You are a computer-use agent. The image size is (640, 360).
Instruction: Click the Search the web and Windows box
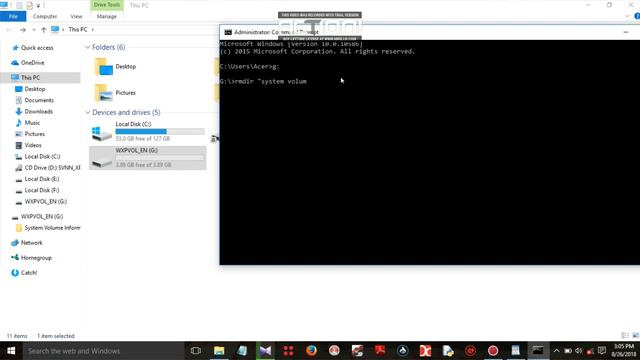103,351
